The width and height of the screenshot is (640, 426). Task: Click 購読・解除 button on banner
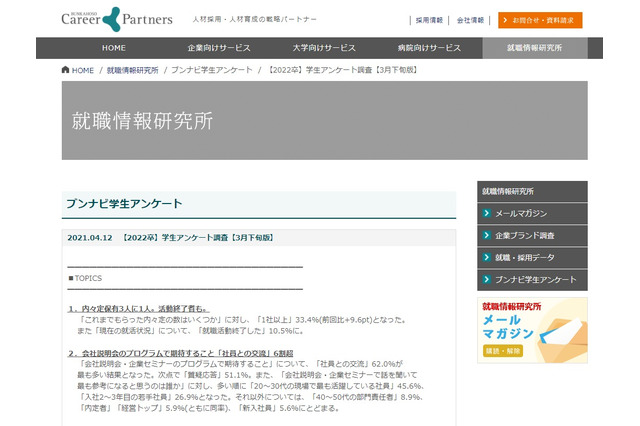[503, 351]
